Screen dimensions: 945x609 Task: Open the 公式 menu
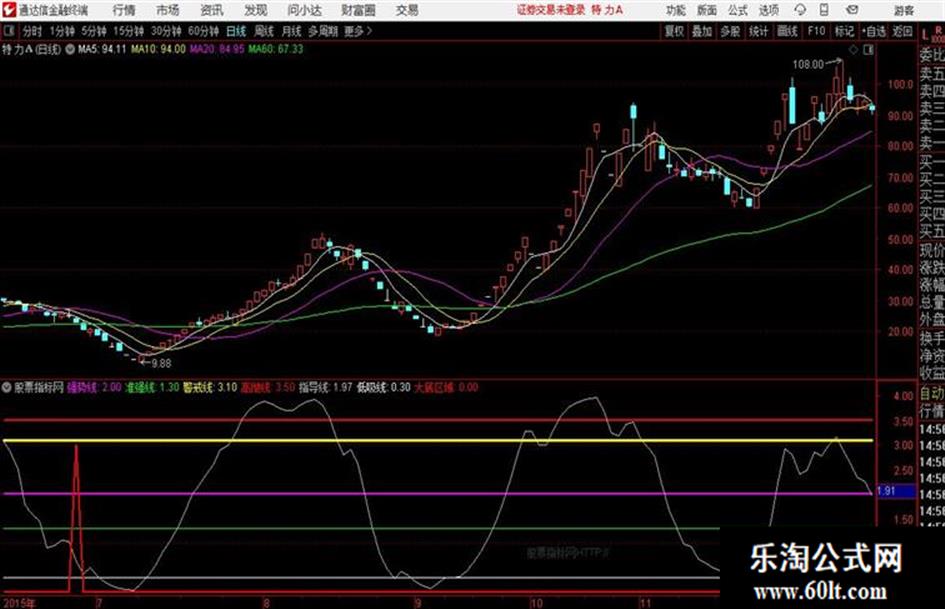(738, 10)
